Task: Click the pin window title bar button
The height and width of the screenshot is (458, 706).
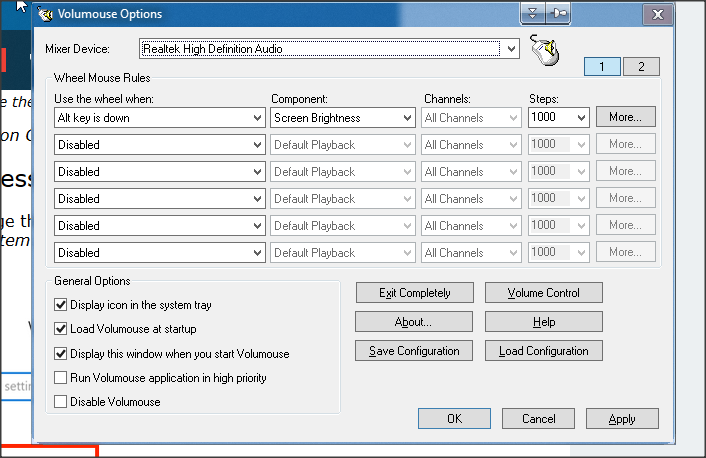Action: coord(558,14)
